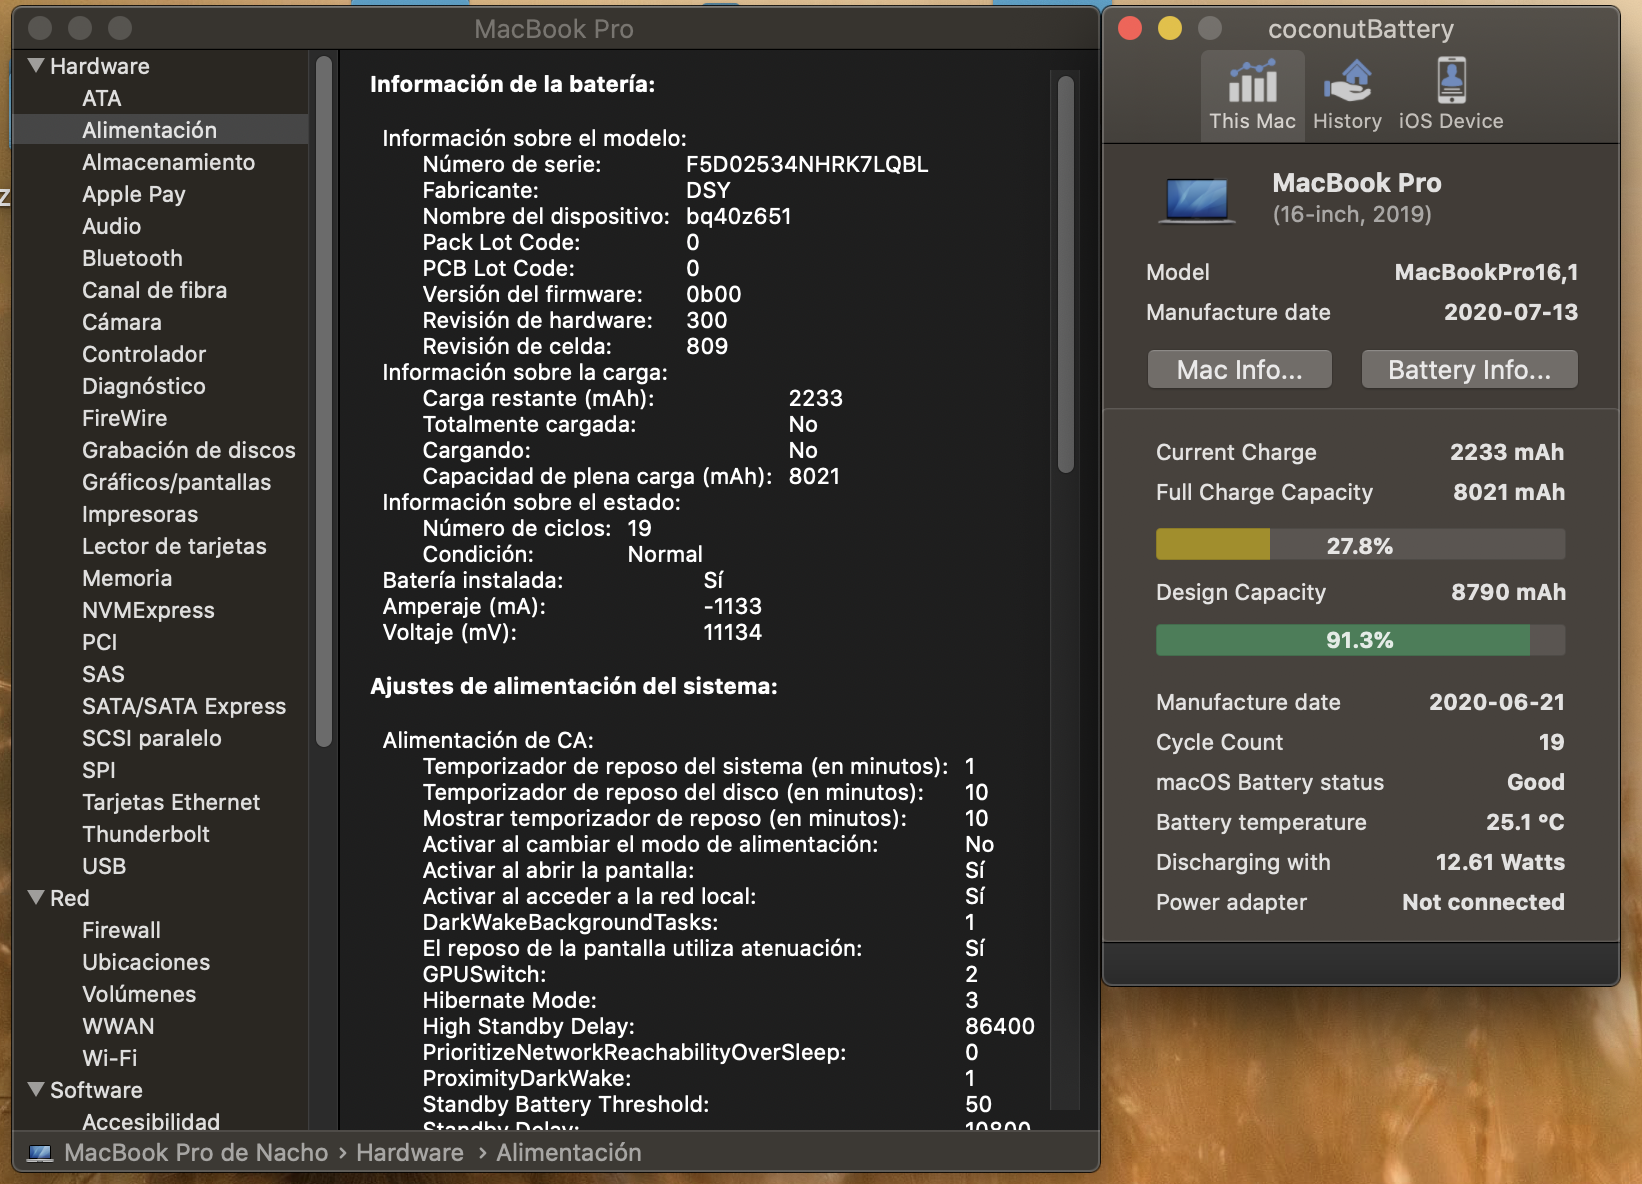Click the device name bq40z651

[x=738, y=216]
